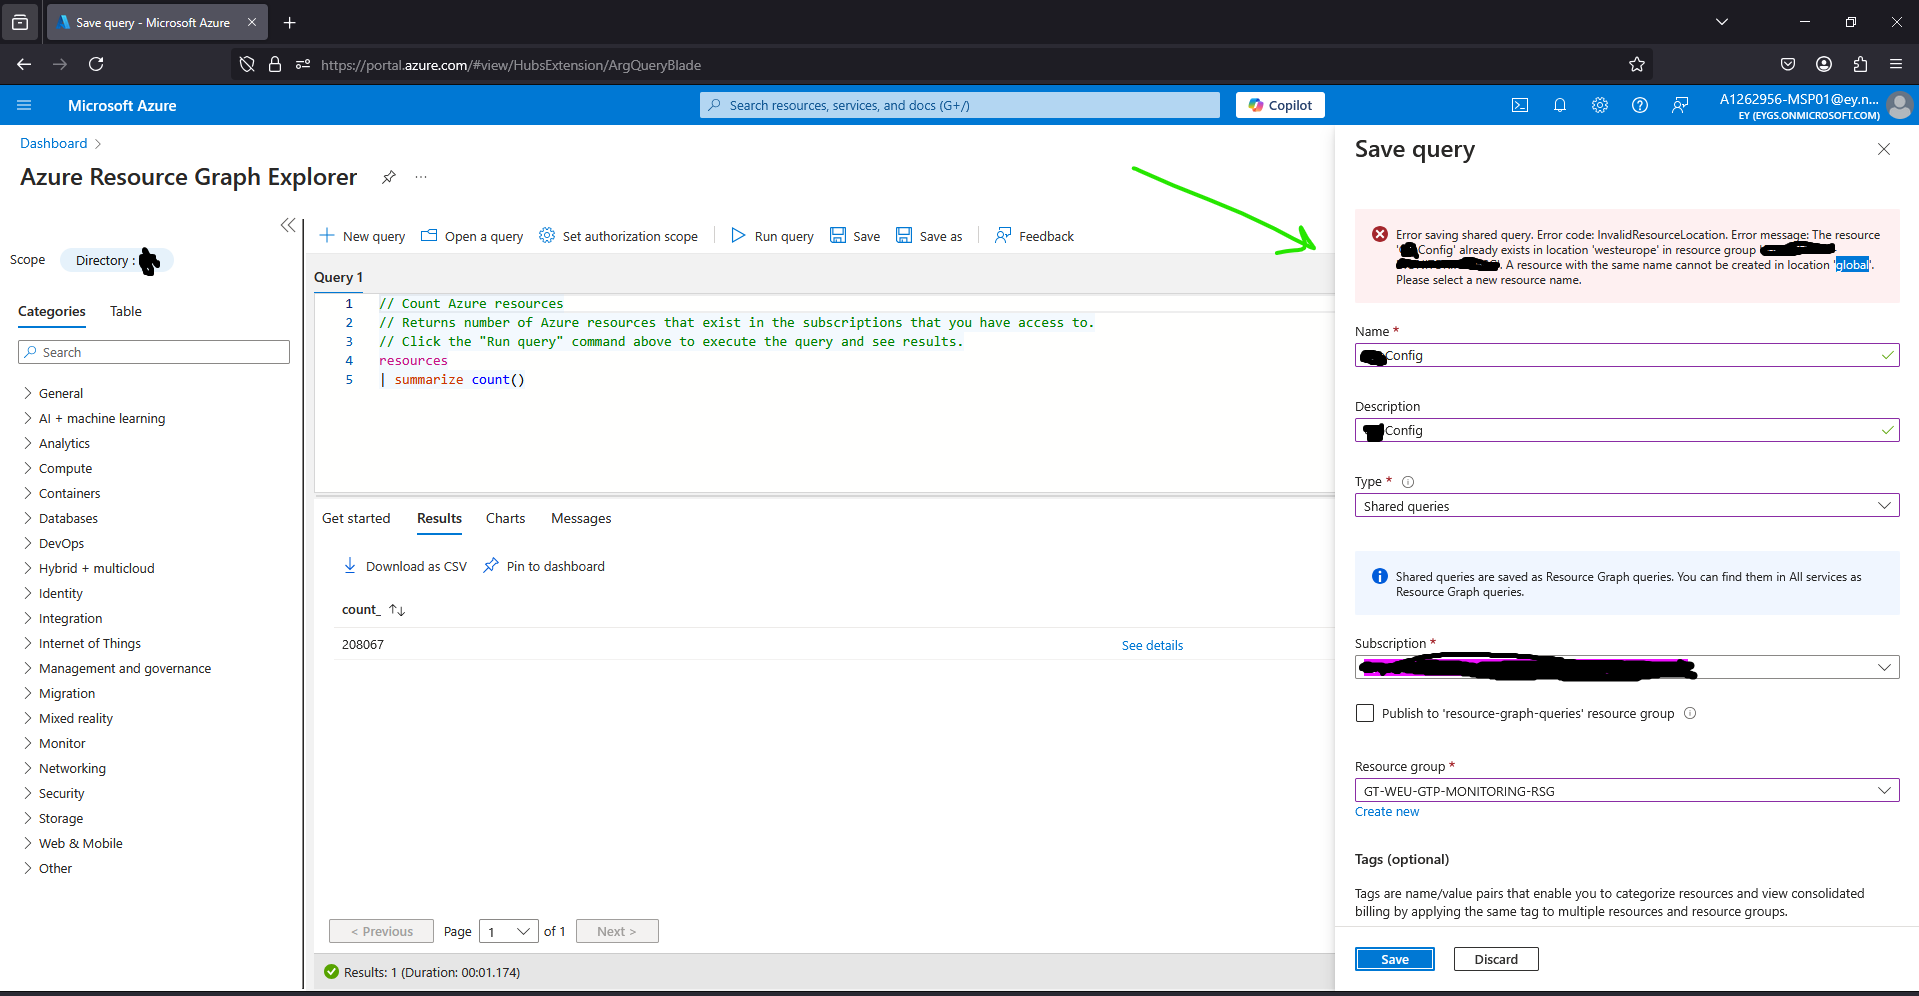The height and width of the screenshot is (996, 1919).
Task: Click the blue Save button in panel
Action: 1394,959
